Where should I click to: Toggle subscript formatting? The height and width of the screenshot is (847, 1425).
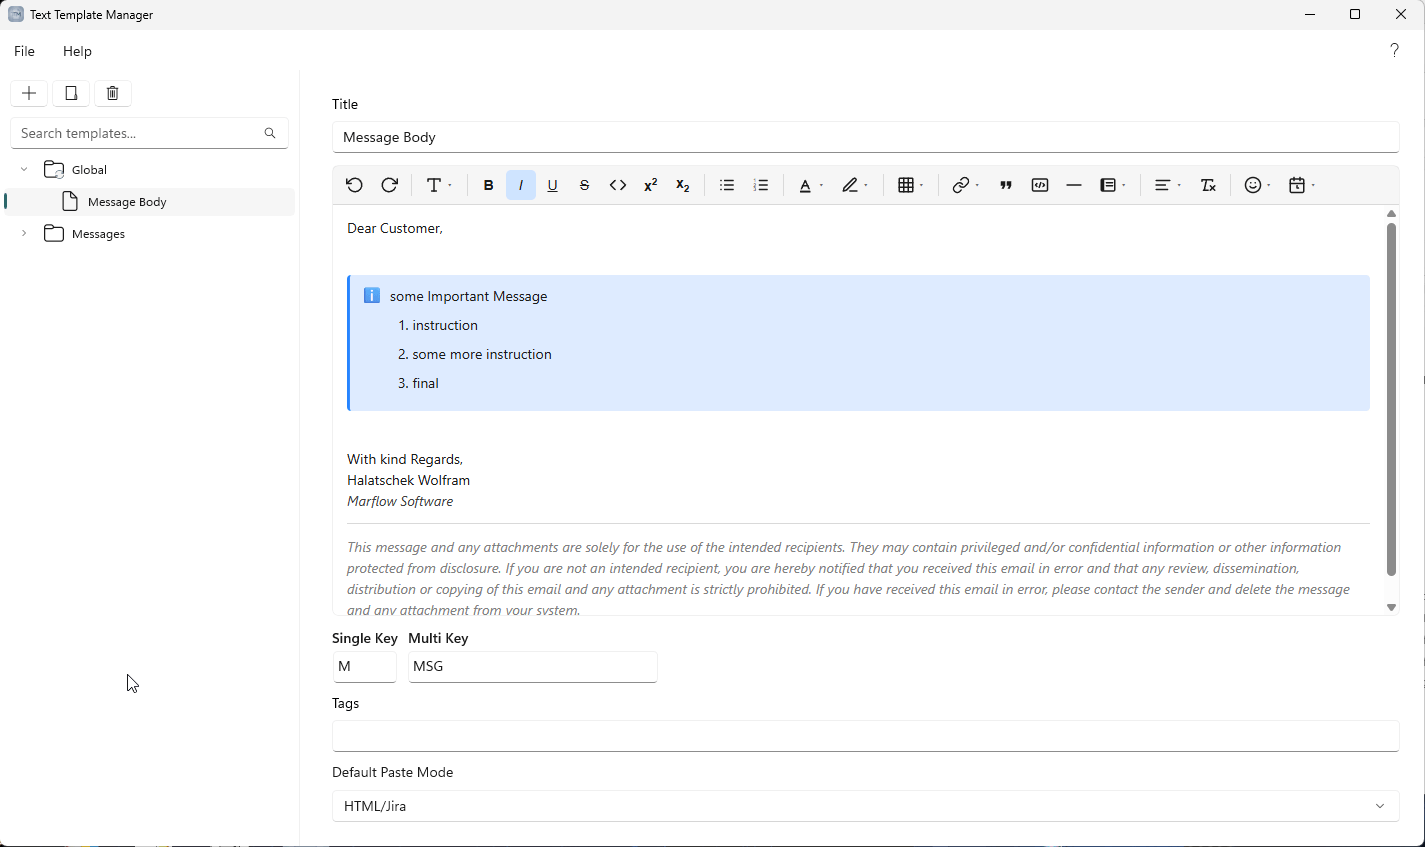click(683, 185)
